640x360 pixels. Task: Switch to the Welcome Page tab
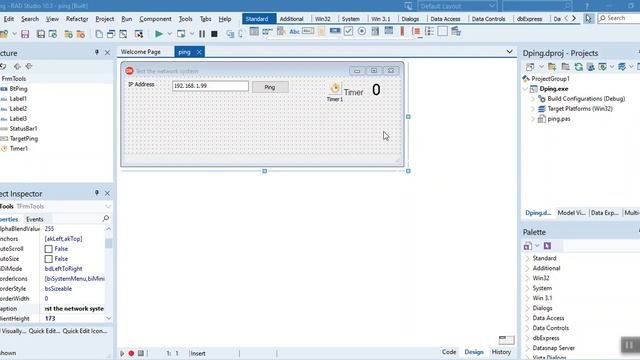[141, 52]
